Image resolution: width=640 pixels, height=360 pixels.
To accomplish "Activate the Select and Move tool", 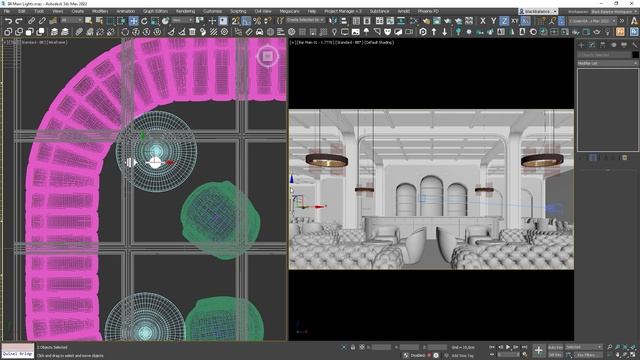I will (133, 21).
